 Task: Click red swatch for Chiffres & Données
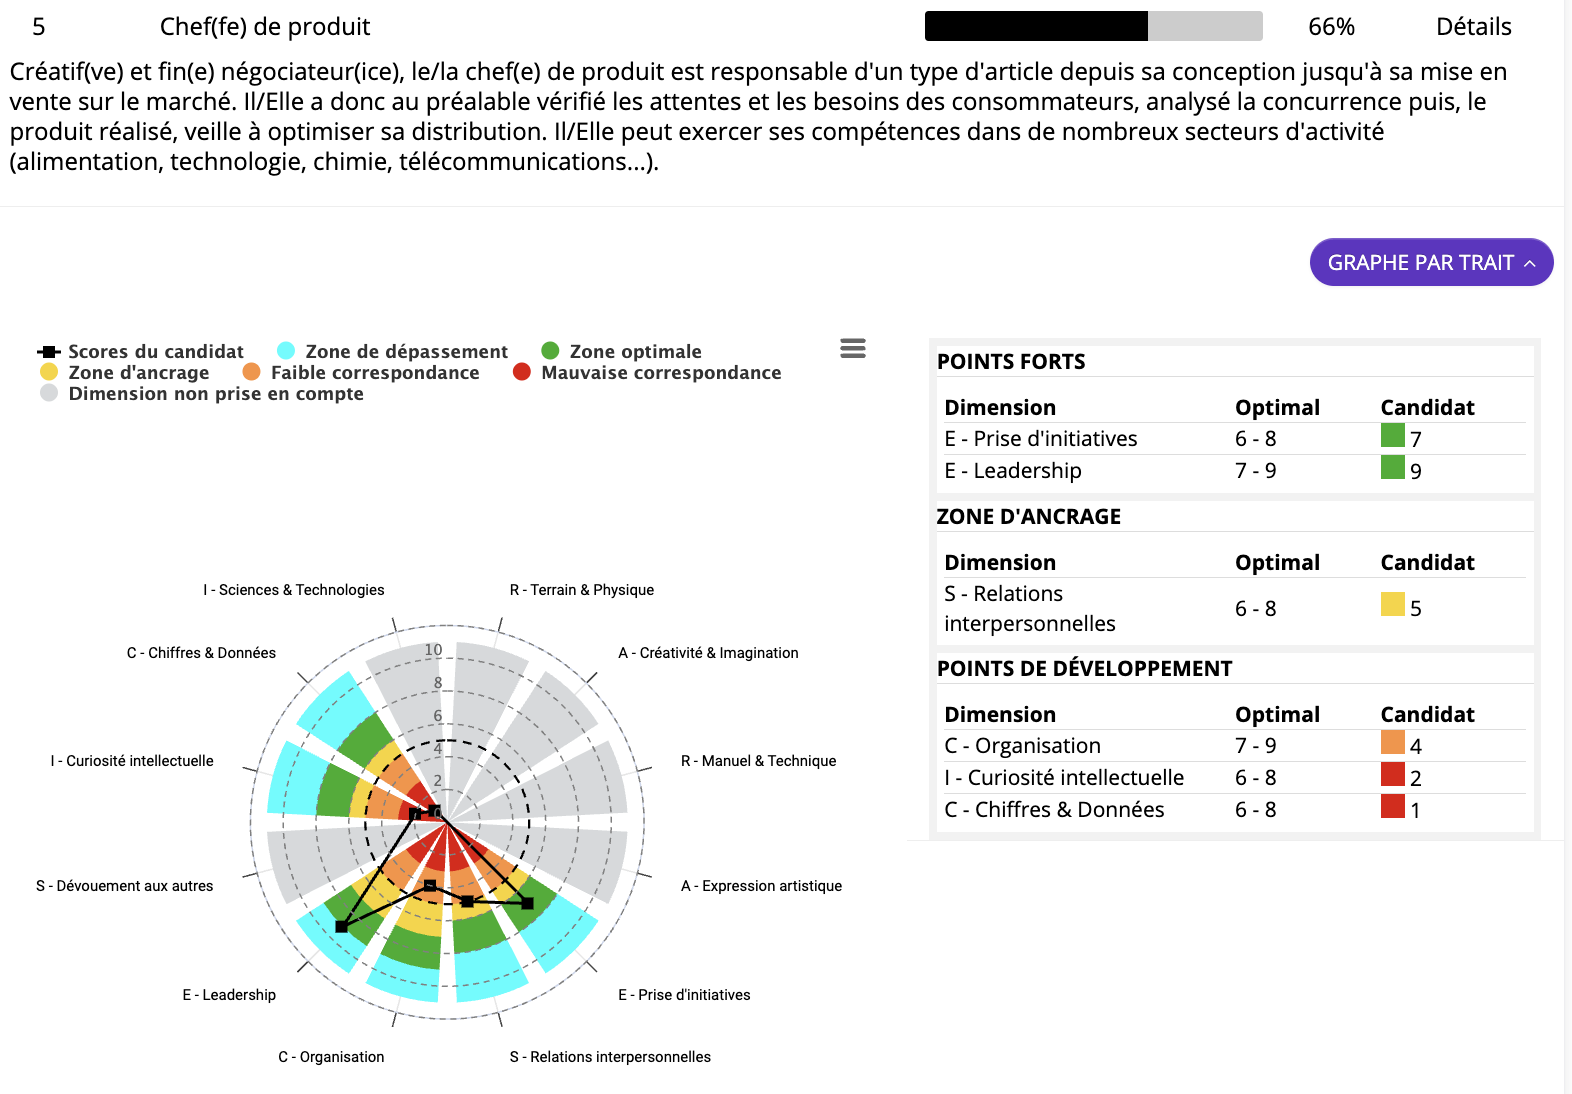(1392, 806)
